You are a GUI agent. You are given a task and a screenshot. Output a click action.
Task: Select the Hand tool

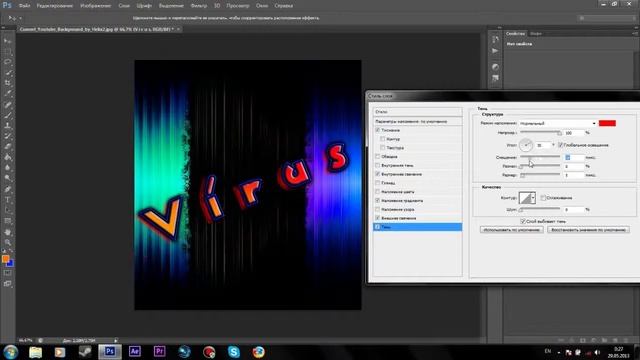click(x=8, y=232)
